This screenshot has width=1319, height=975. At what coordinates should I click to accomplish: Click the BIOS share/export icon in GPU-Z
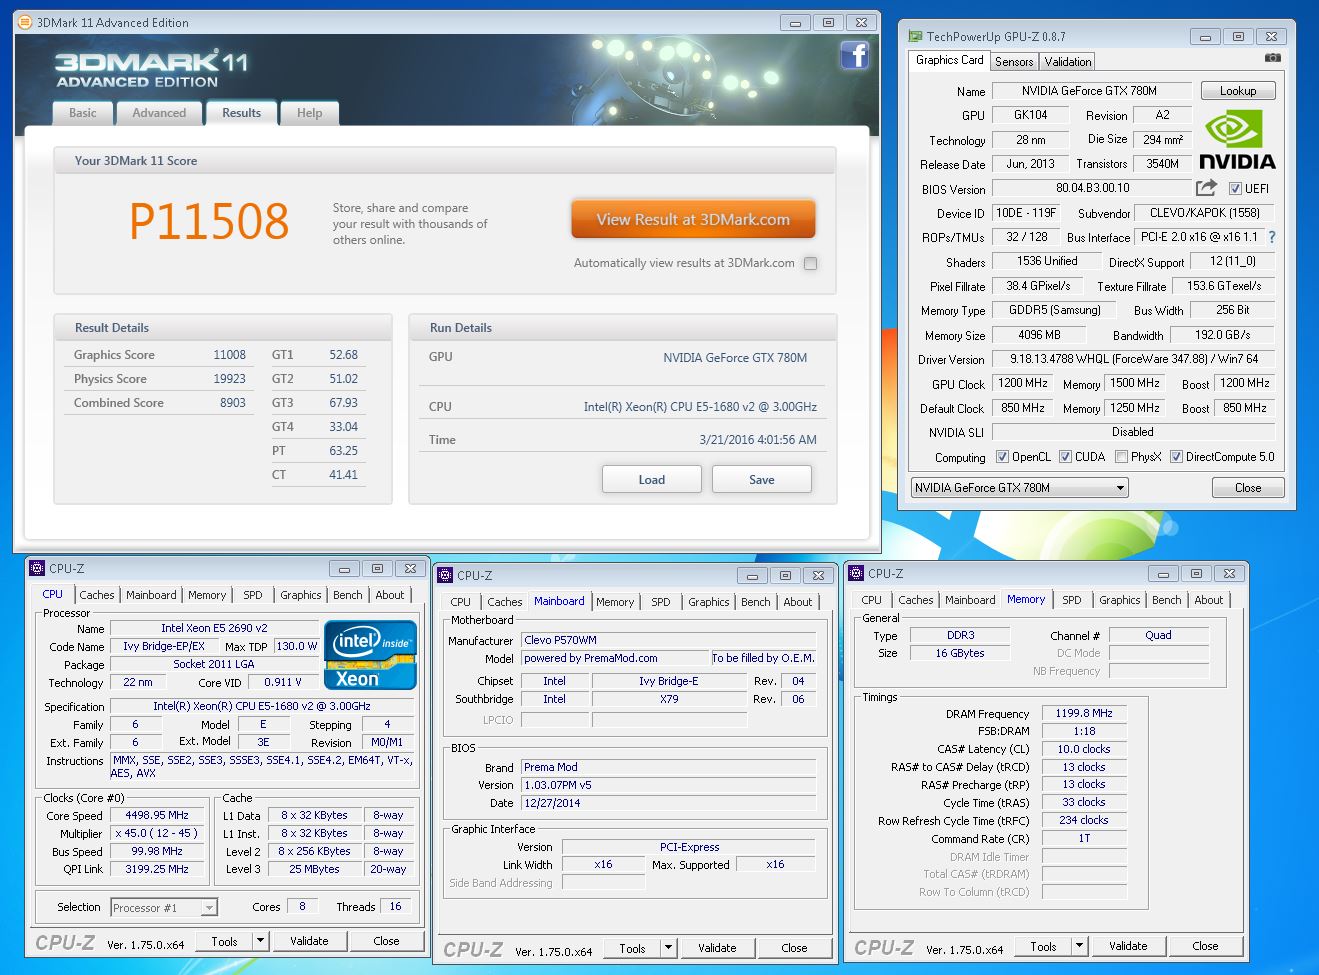tap(1206, 187)
